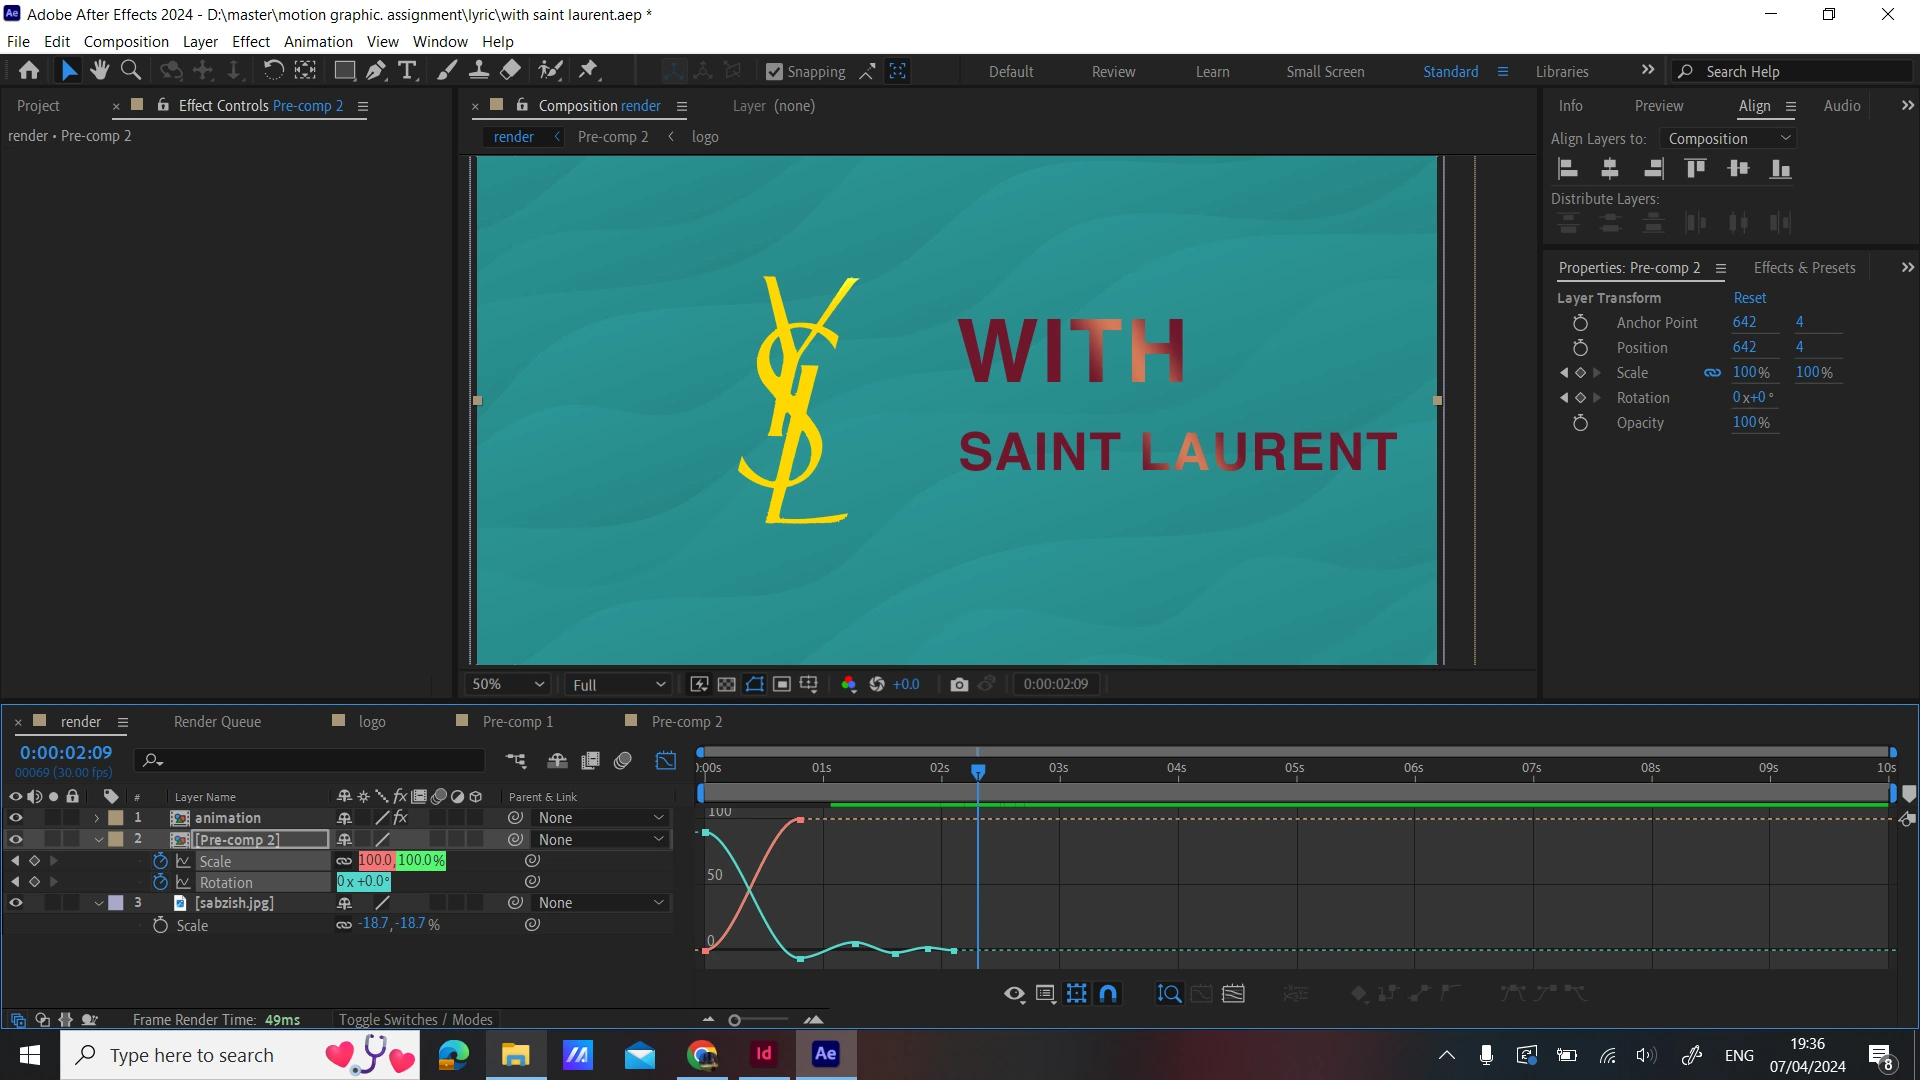Select the Brush tool

click(447, 70)
